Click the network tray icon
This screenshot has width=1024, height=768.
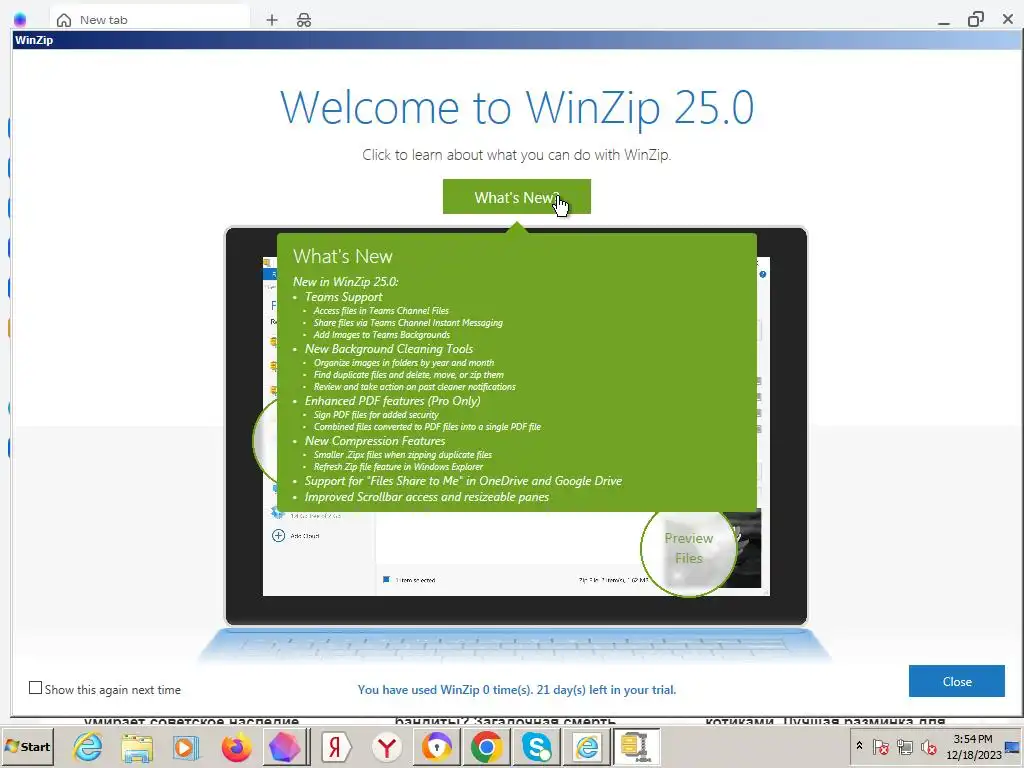(904, 746)
